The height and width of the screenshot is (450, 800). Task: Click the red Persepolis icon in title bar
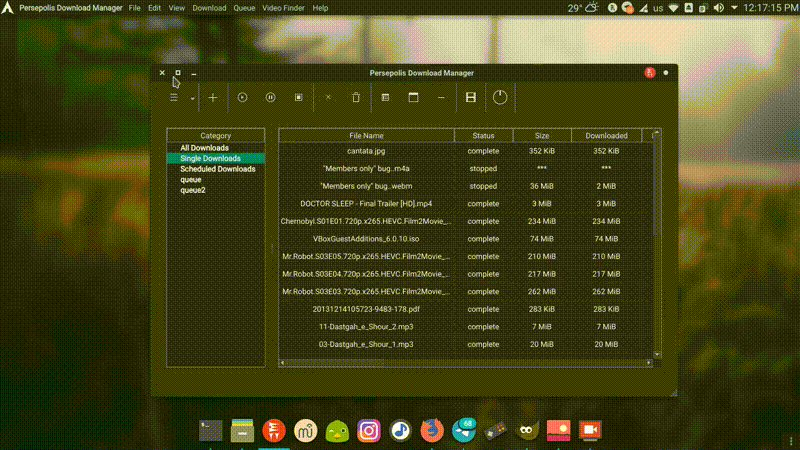tap(649, 73)
